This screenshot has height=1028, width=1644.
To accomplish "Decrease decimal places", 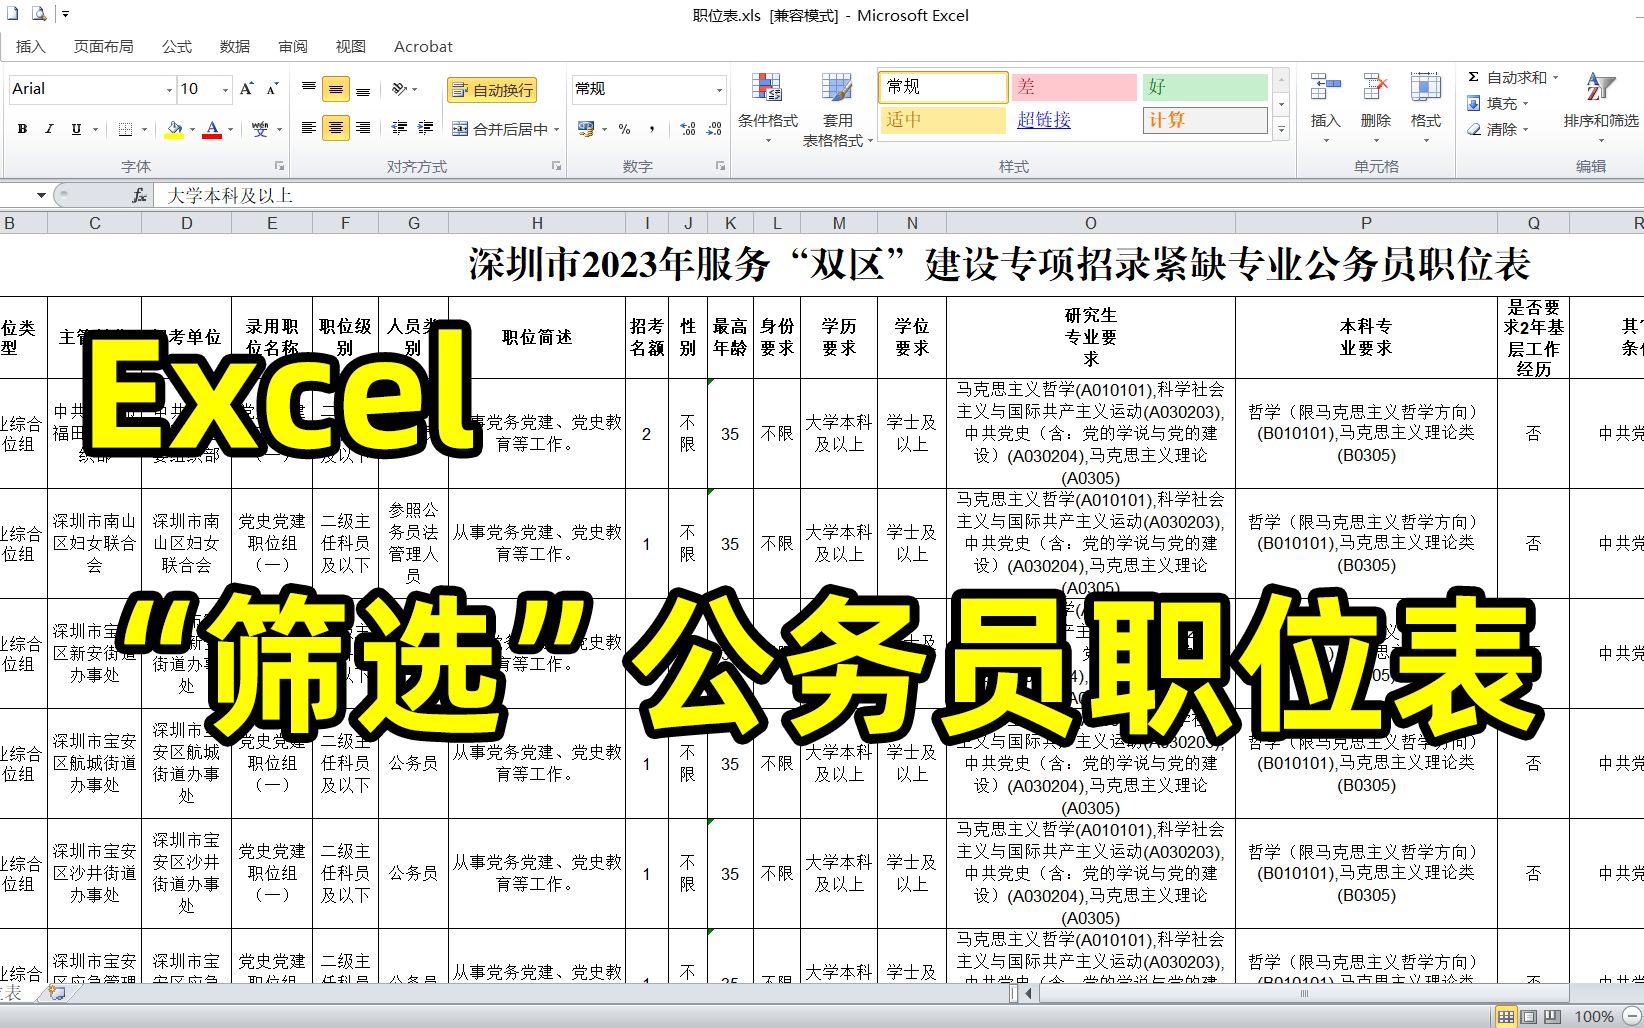I will [x=714, y=129].
